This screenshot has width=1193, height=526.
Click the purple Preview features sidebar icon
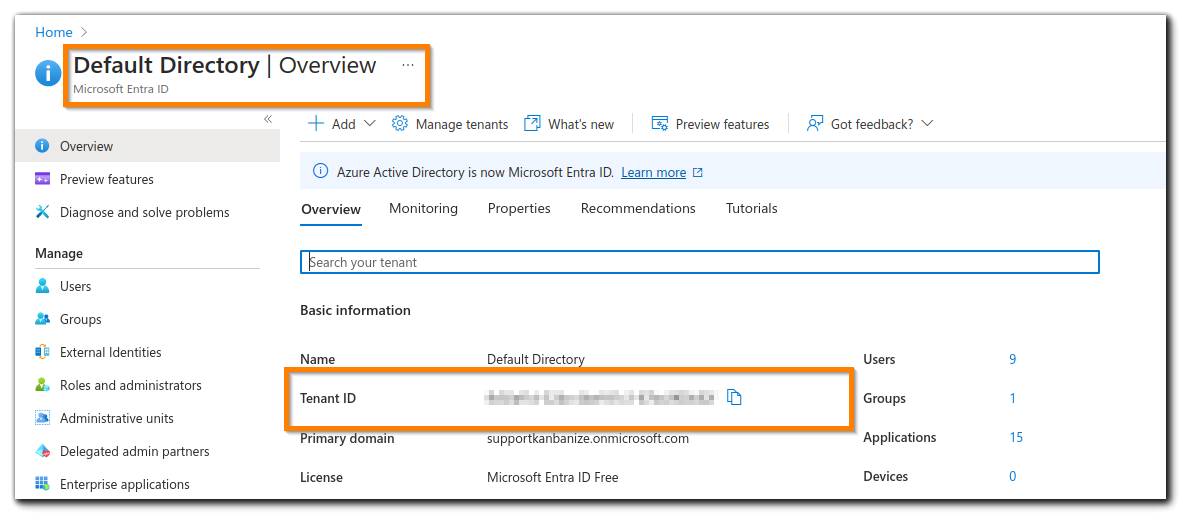pyautogui.click(x=43, y=179)
